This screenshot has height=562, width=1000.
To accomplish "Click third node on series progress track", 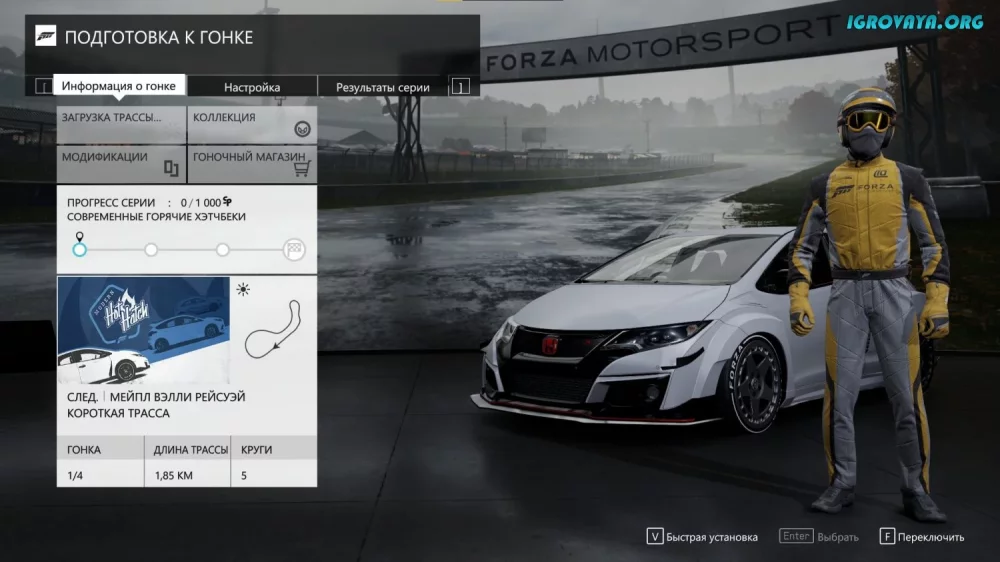I will click(223, 250).
